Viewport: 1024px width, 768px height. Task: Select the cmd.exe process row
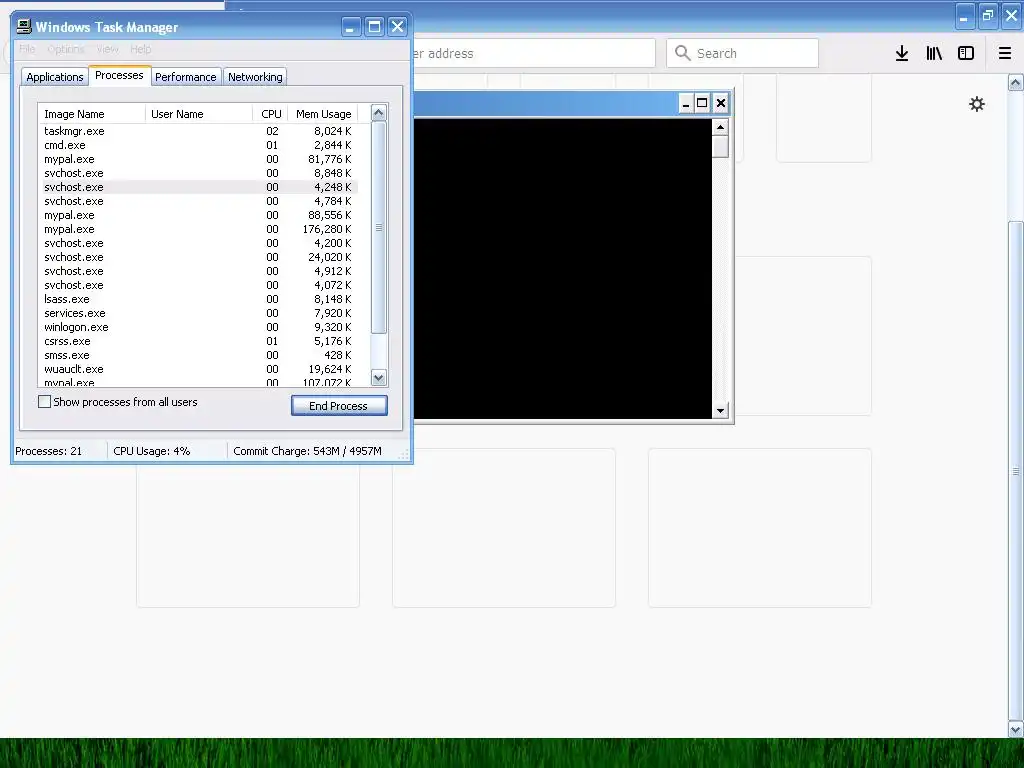(198, 145)
